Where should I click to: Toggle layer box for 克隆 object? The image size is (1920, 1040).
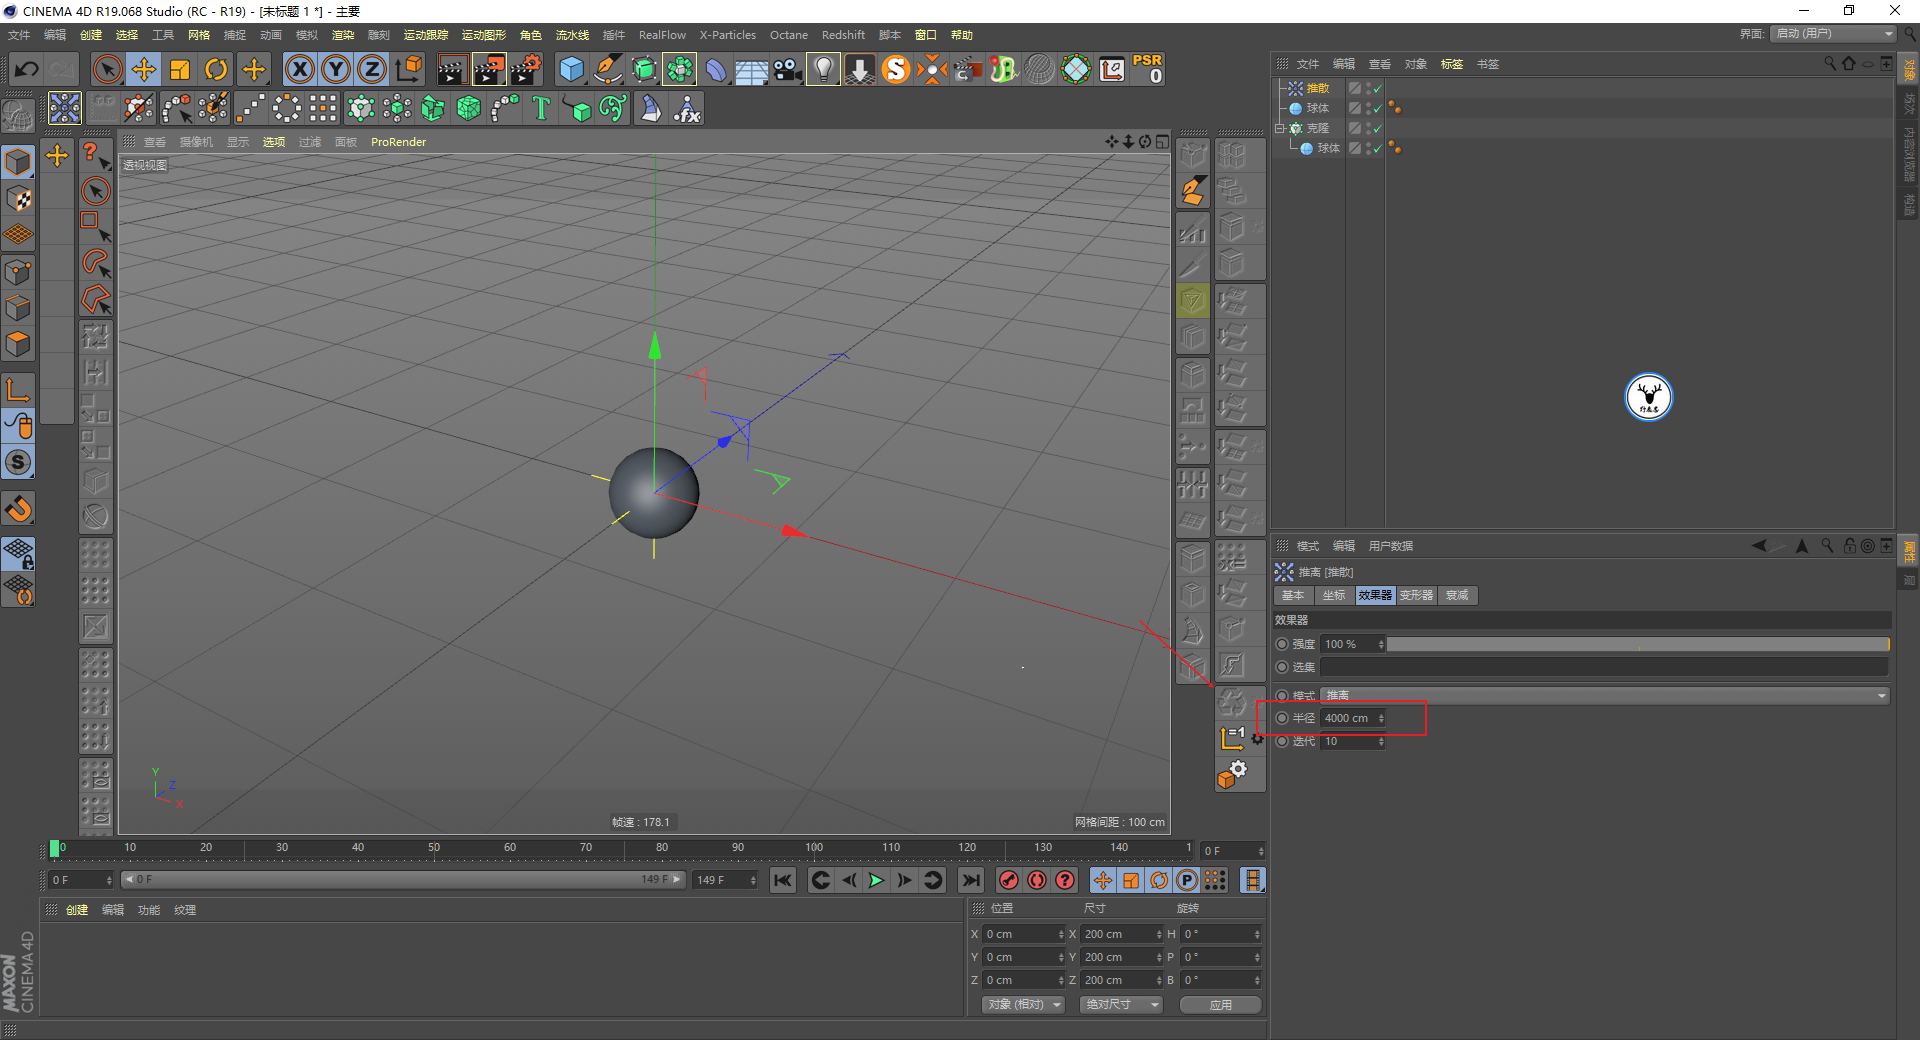click(1354, 128)
